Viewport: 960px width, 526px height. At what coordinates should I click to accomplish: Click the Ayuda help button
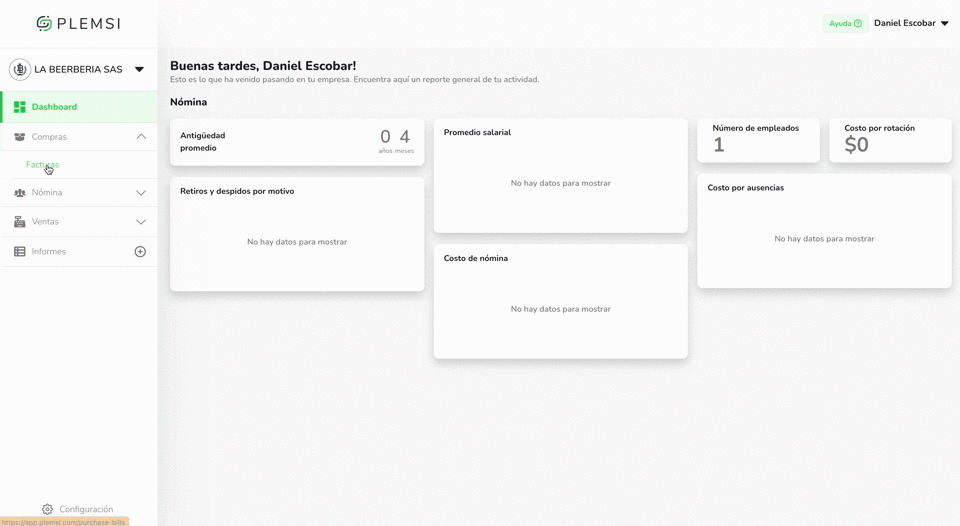(x=845, y=23)
